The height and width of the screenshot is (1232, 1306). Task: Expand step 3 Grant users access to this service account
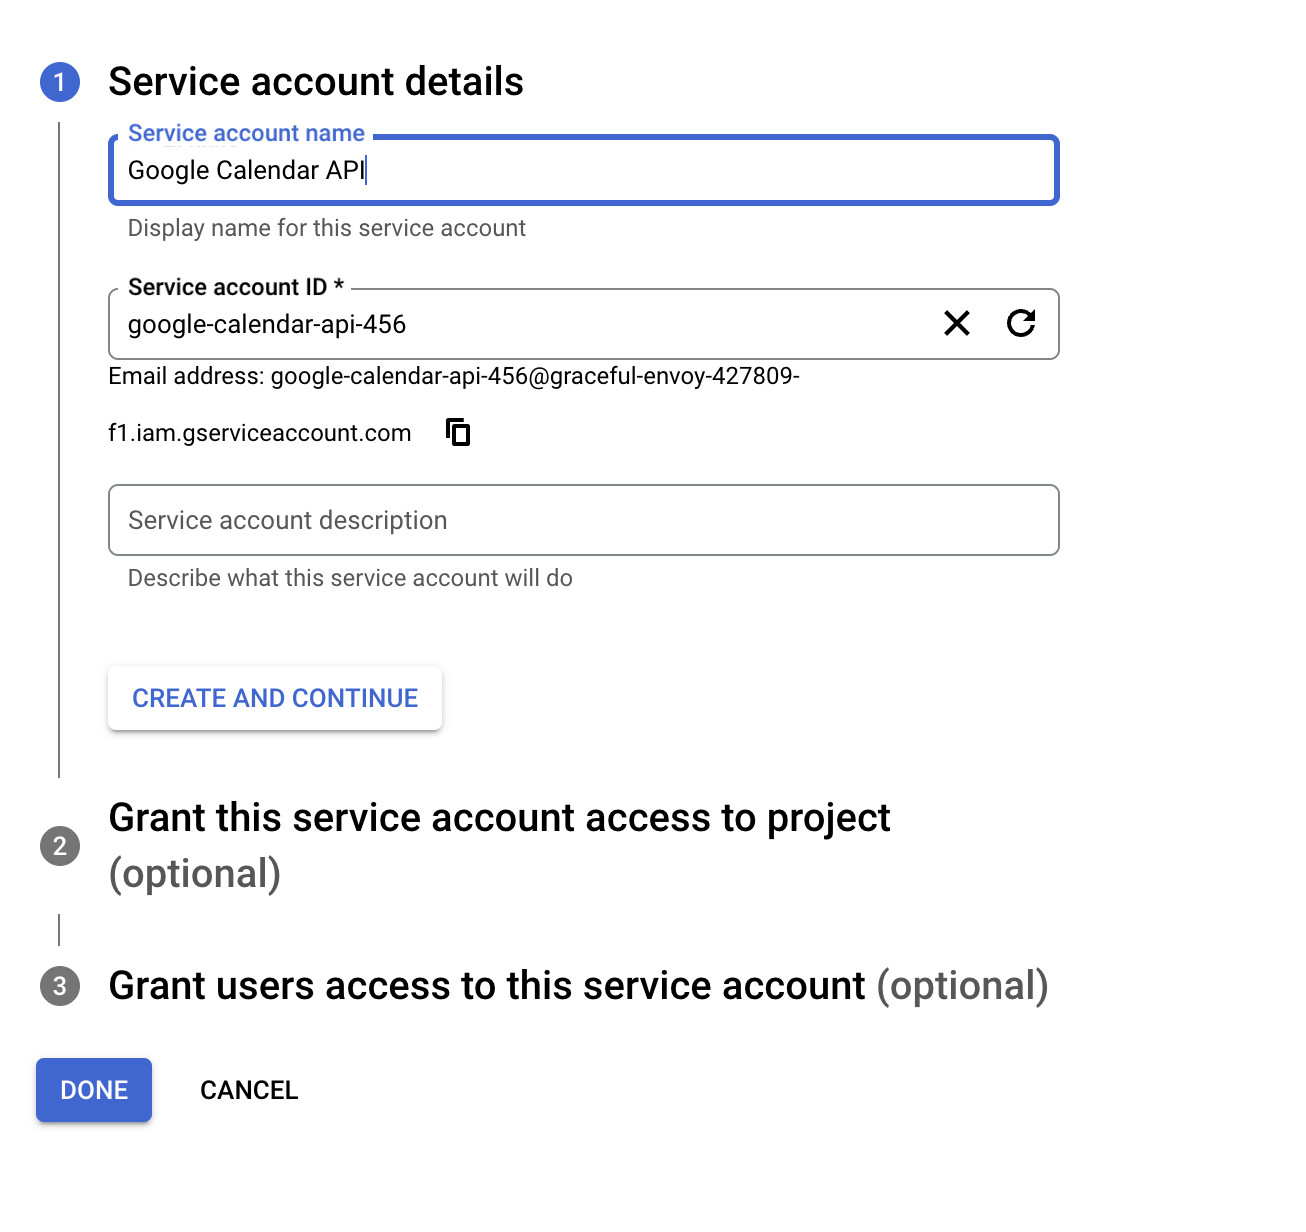point(578,986)
